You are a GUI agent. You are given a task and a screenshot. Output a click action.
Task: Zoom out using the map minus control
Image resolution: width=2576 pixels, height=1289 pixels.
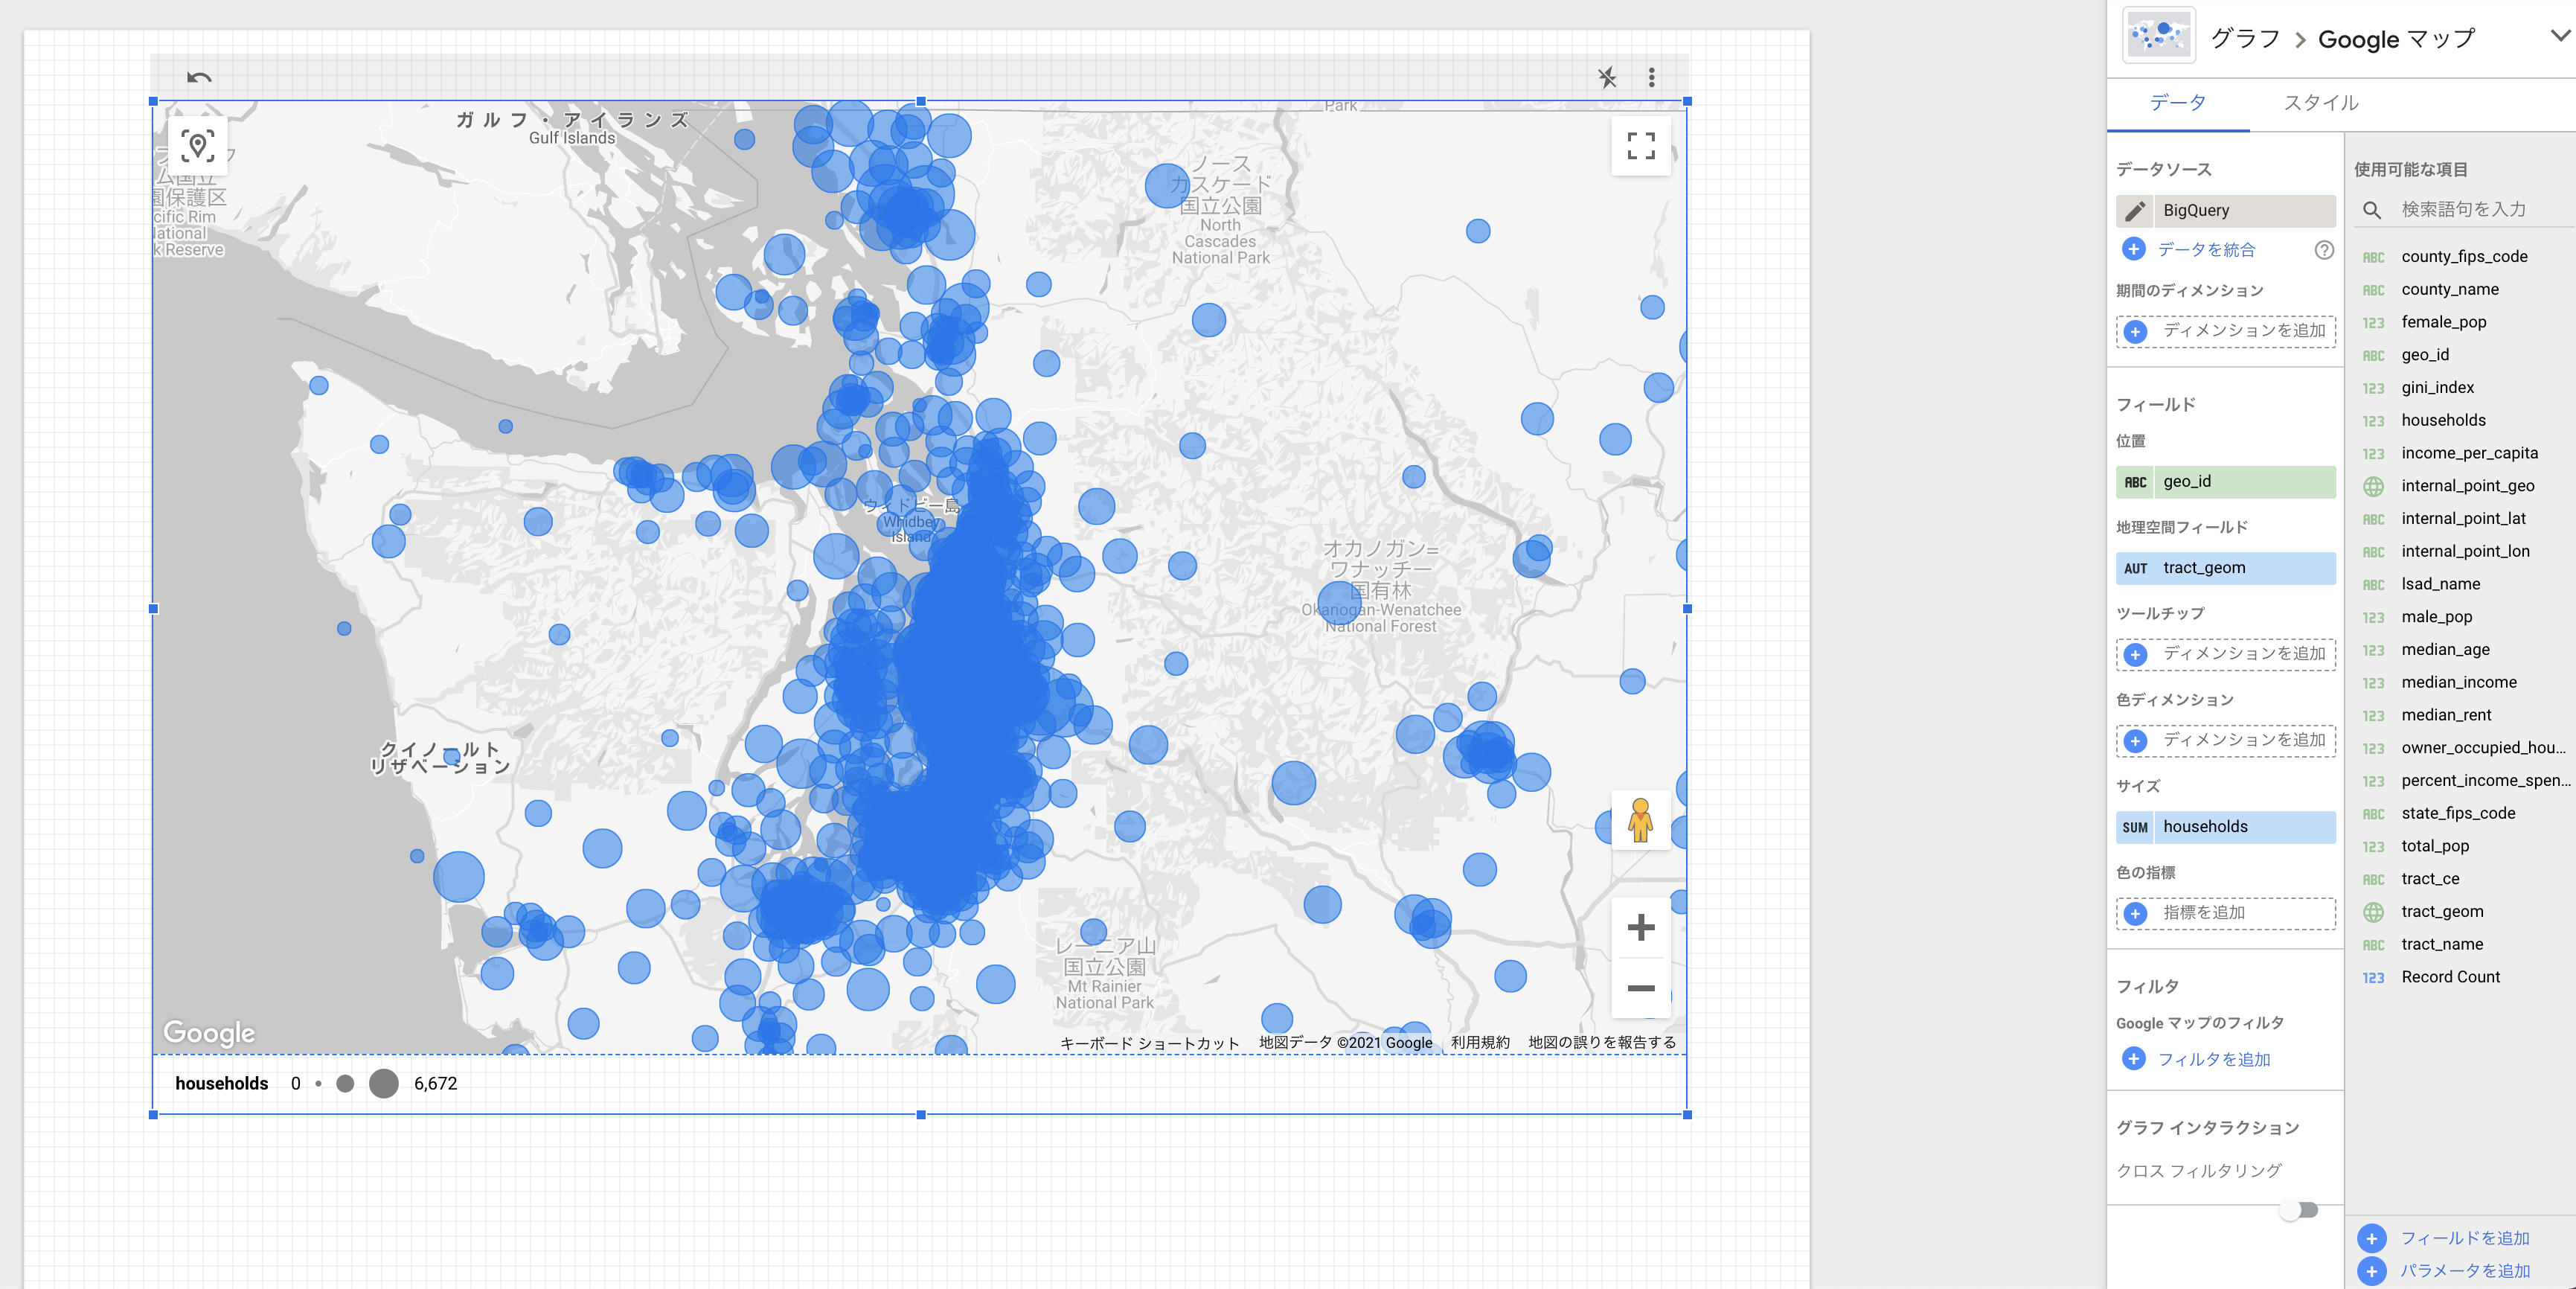point(1641,989)
